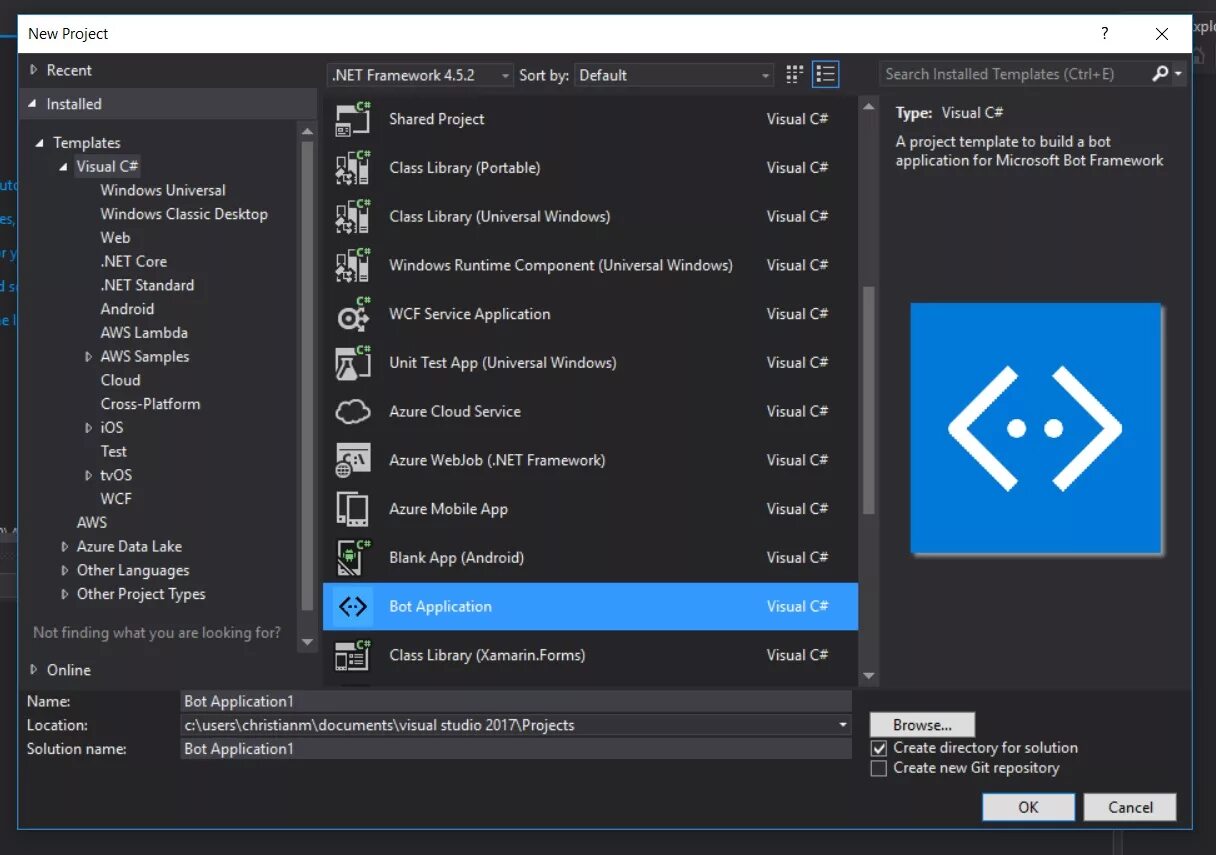Switch to medium list view
1216x855 pixels.
coord(825,74)
